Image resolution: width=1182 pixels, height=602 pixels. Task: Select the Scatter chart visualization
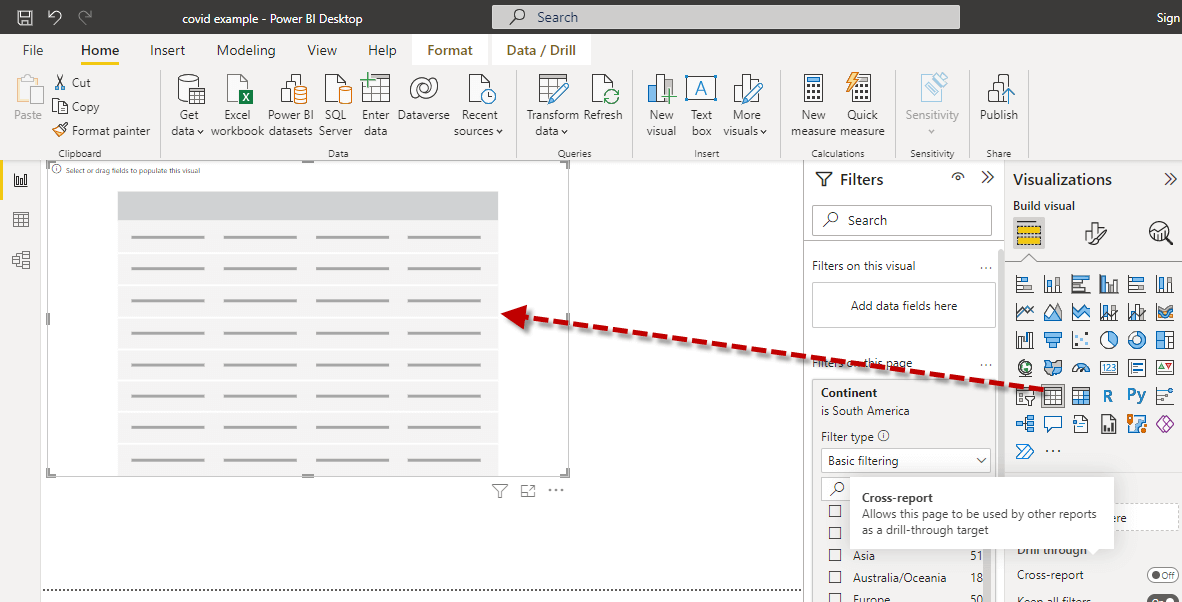pos(1081,340)
